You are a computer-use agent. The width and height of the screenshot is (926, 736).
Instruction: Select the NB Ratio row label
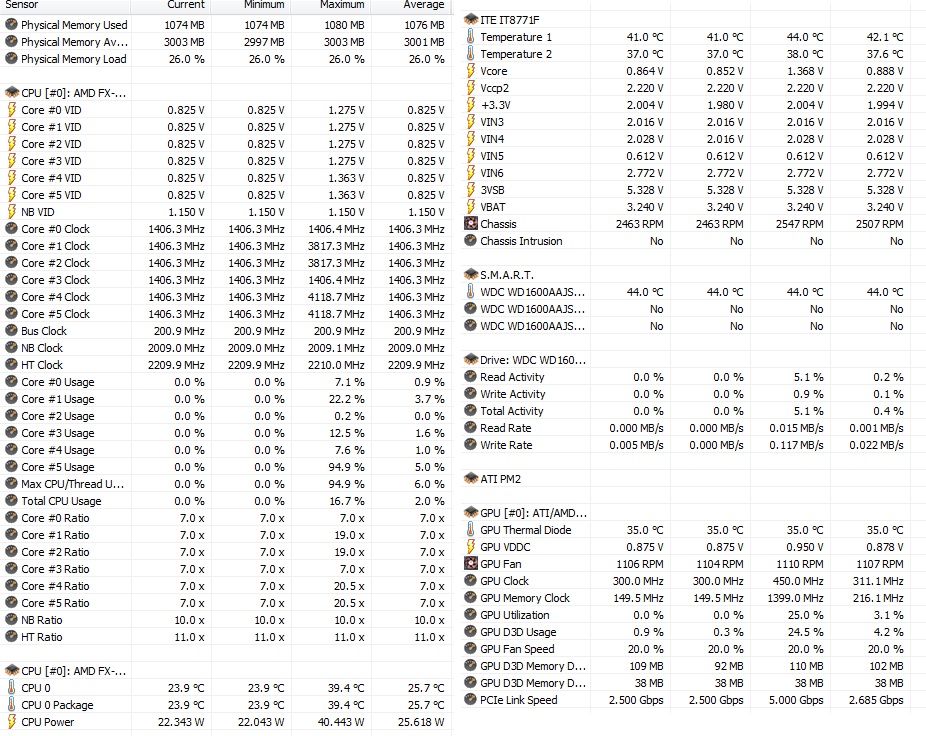pyautogui.click(x=42, y=620)
